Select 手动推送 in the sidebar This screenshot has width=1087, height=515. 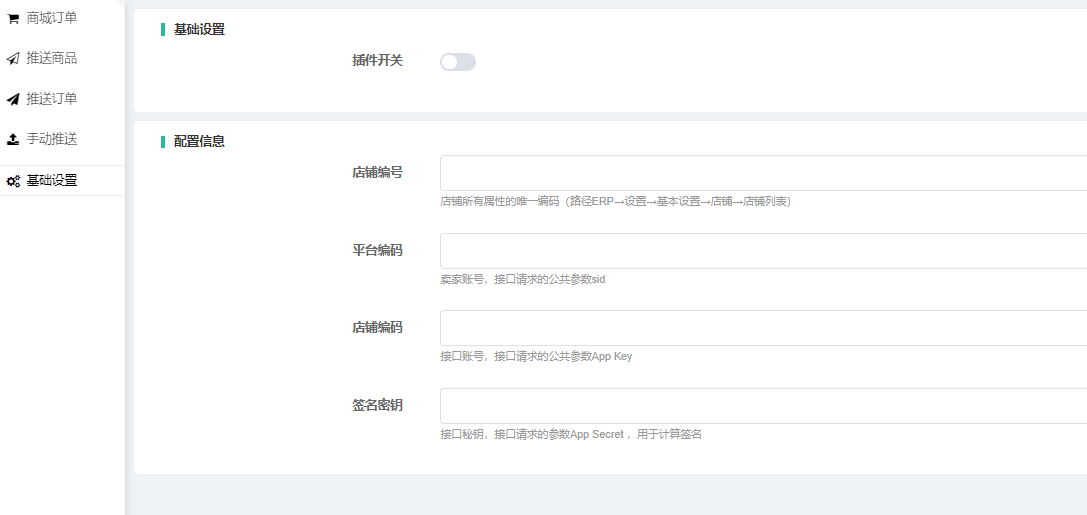pos(51,139)
